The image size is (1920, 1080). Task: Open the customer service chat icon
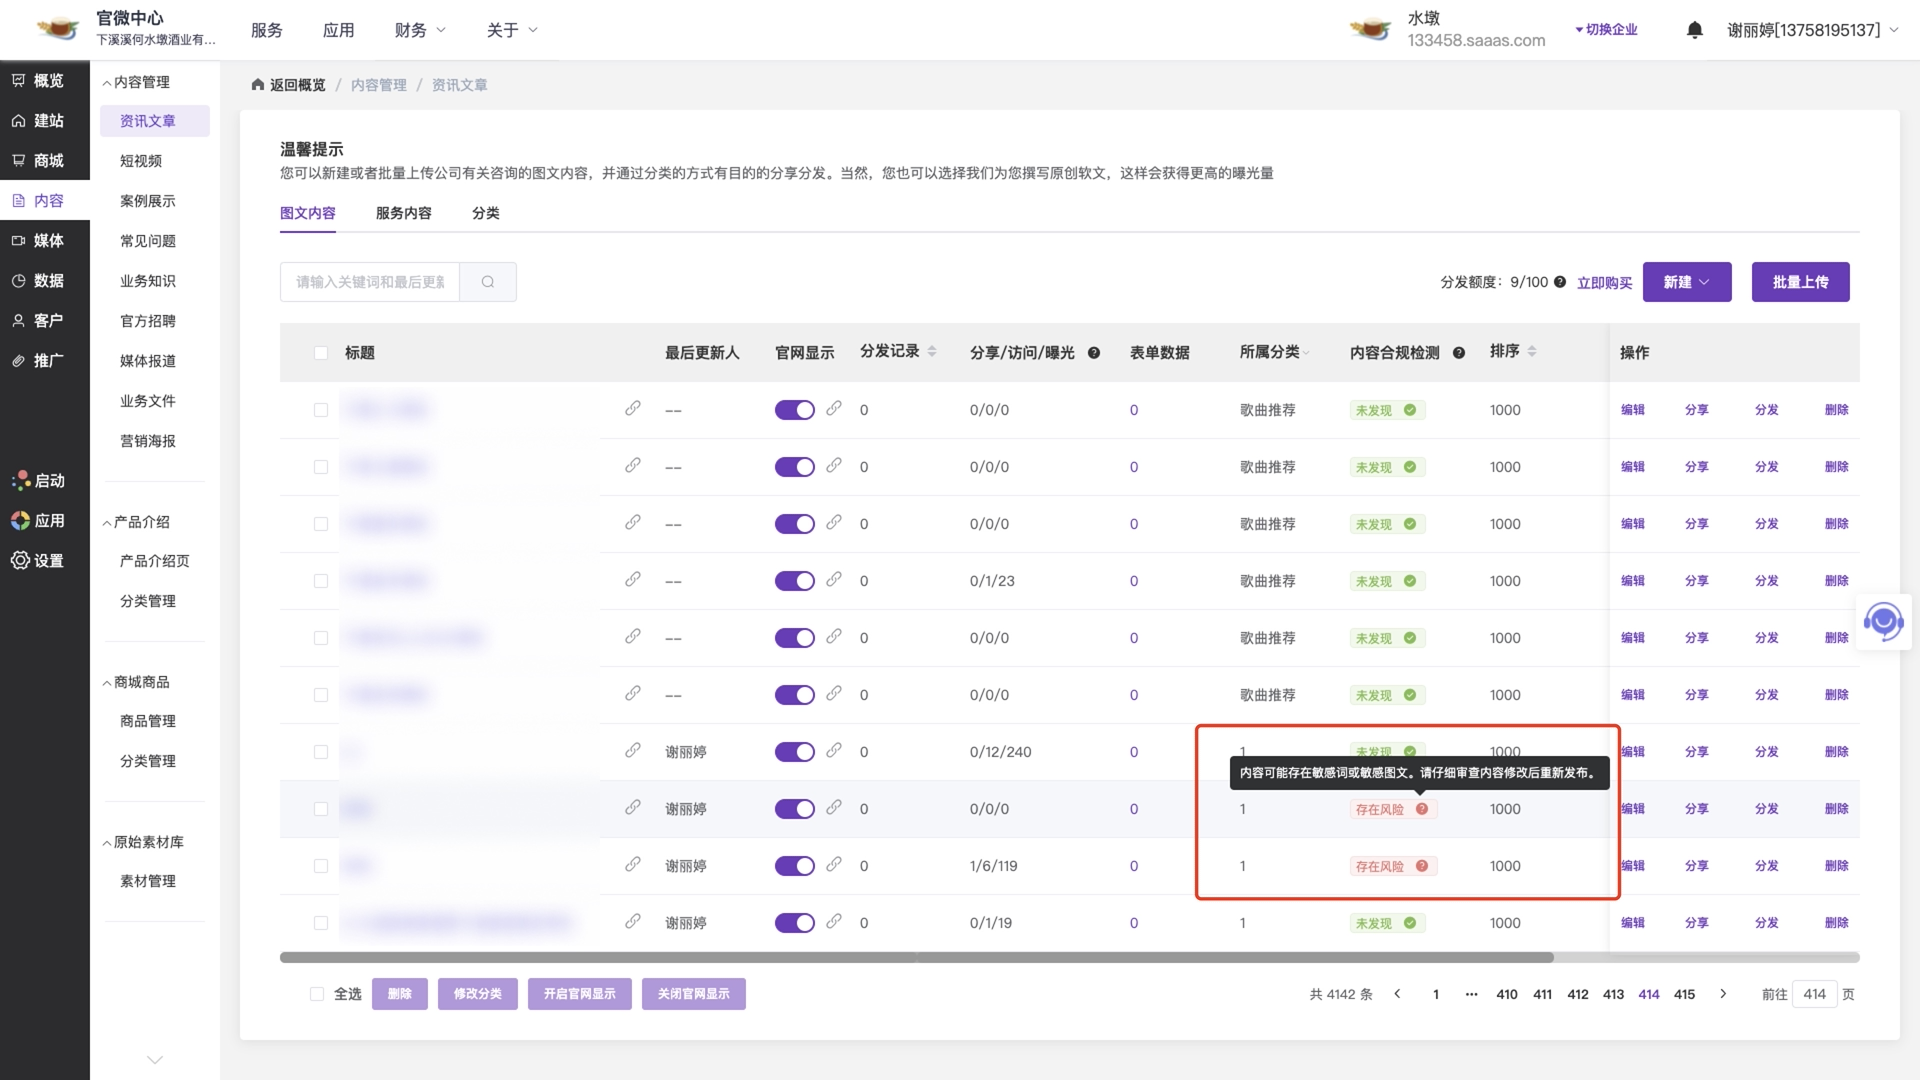(x=1883, y=622)
